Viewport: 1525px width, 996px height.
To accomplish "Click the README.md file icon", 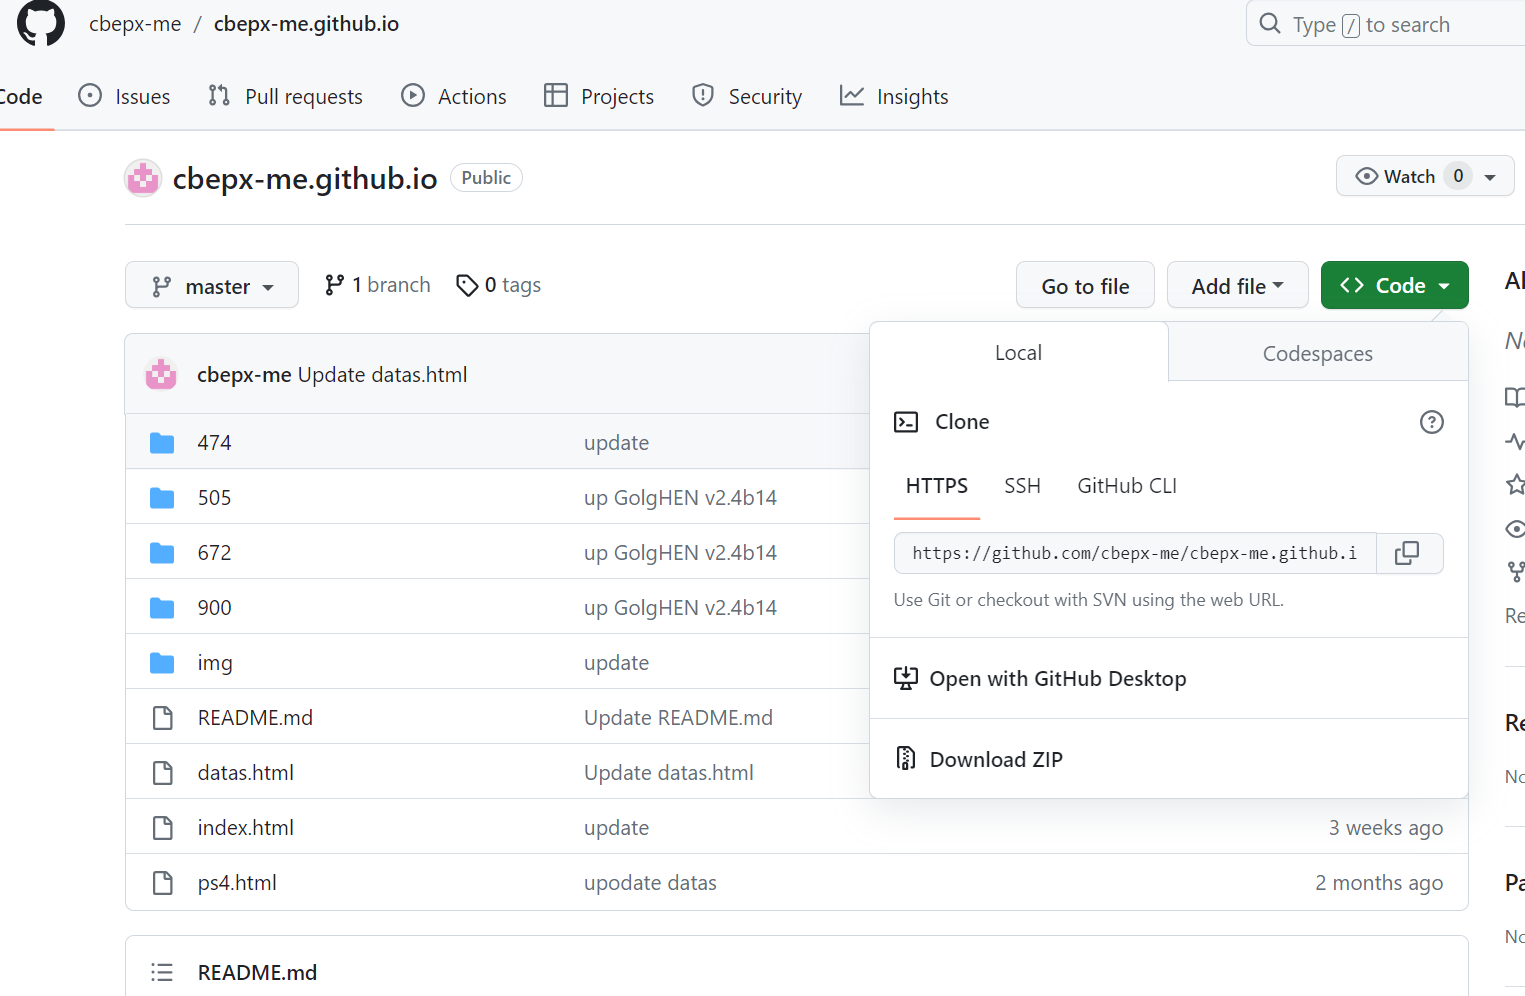I will coord(162,718).
